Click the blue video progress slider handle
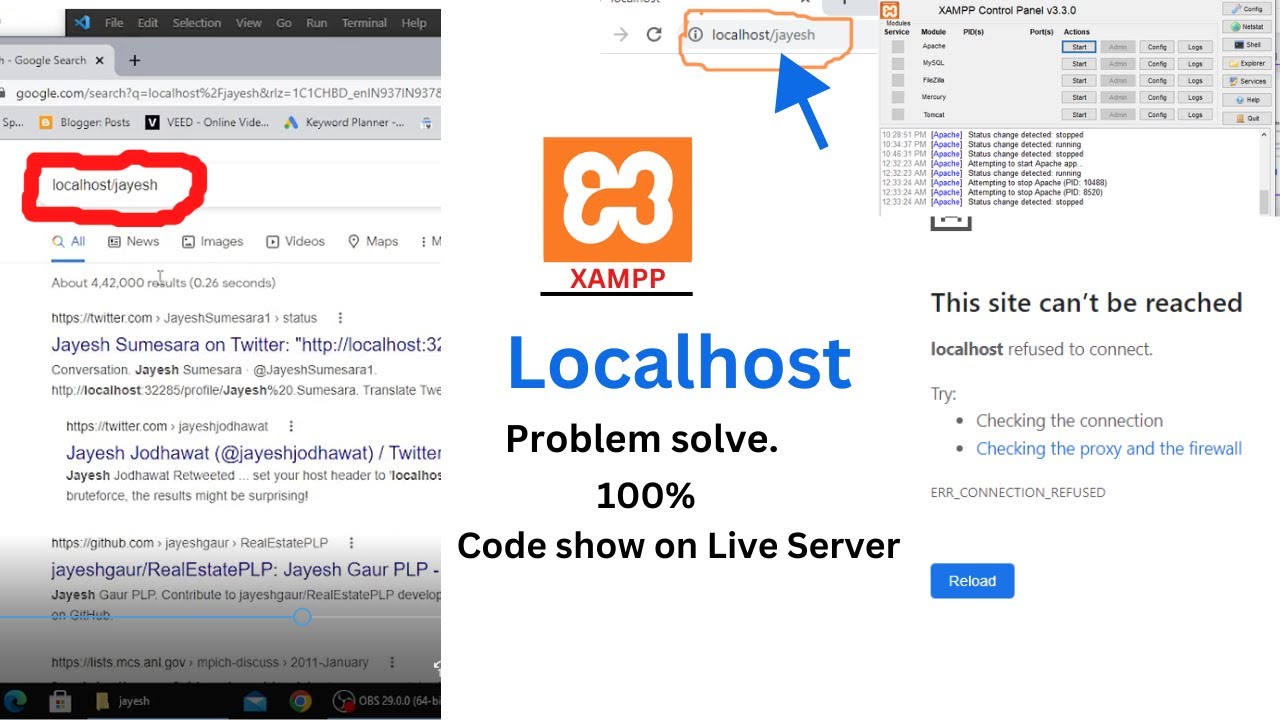 [302, 617]
